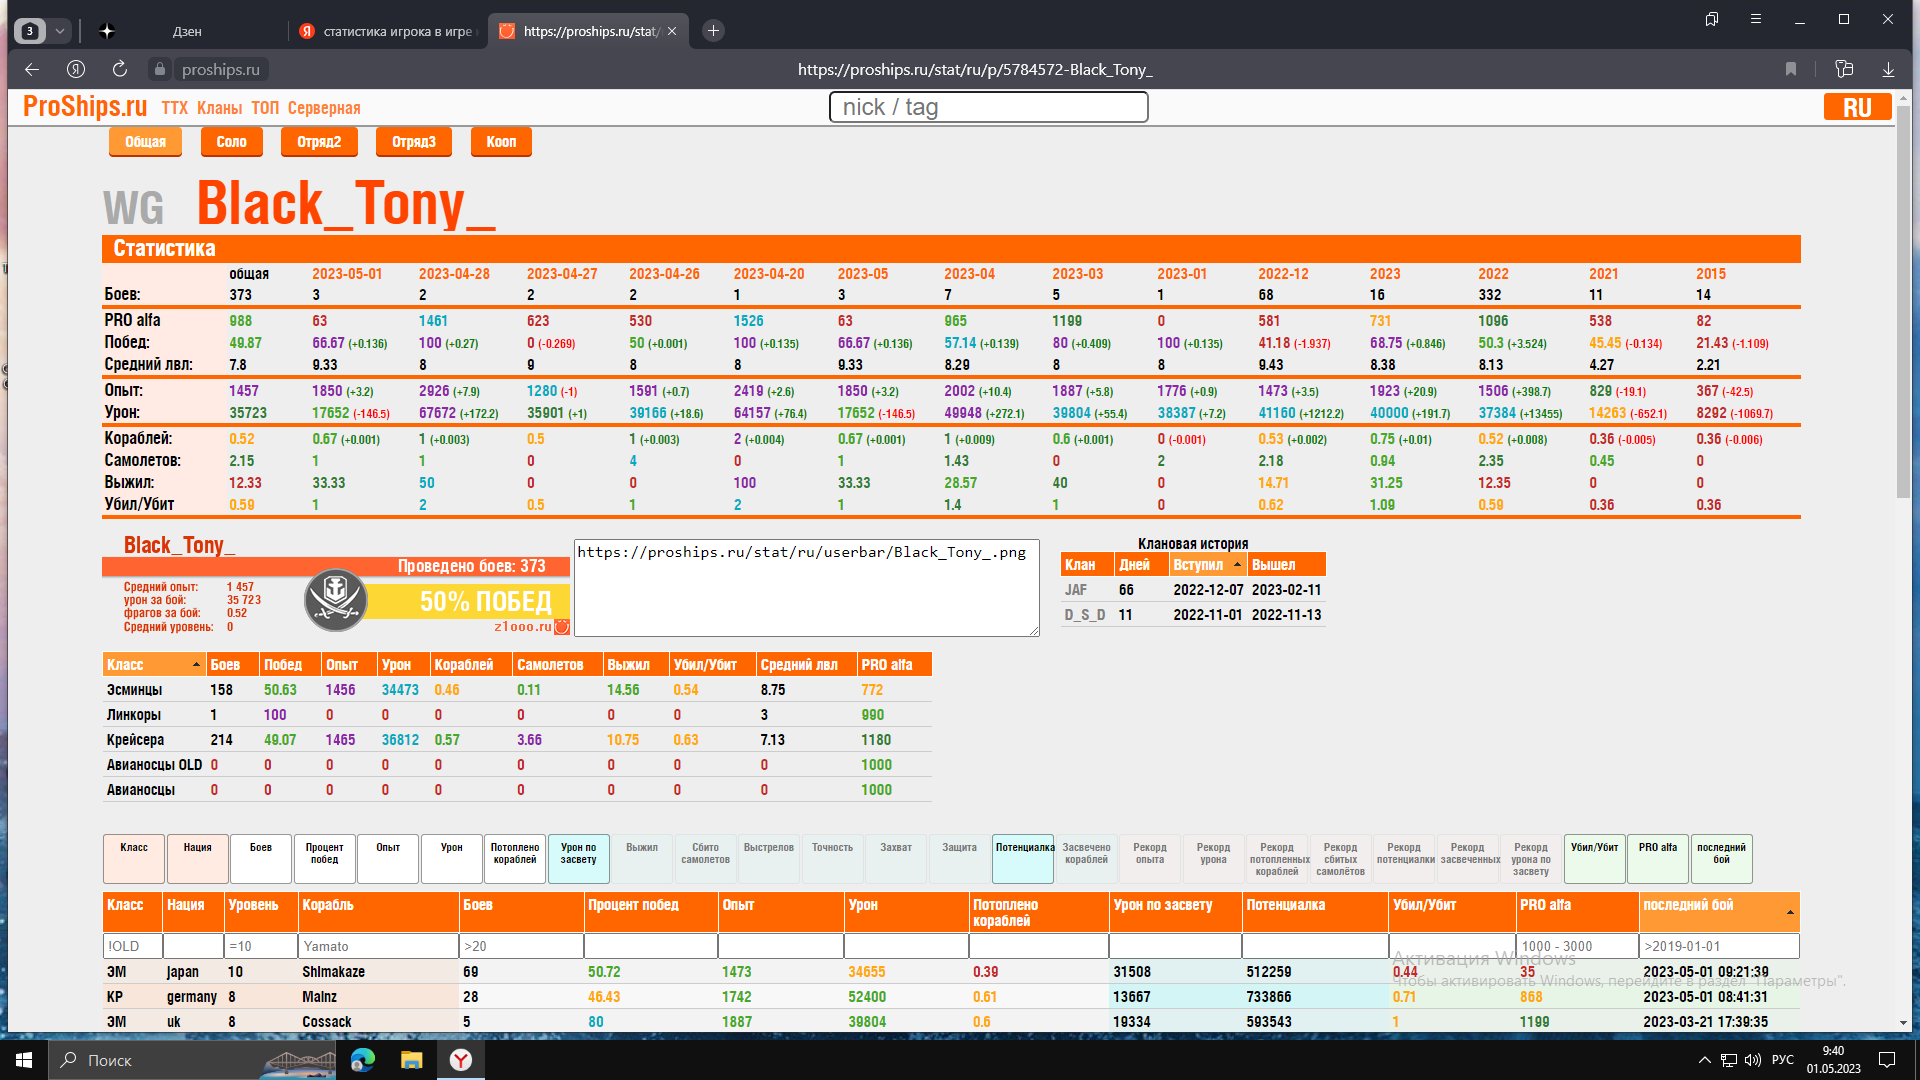Click the Windows Start button
This screenshot has width=1920, height=1080.
[24, 1060]
